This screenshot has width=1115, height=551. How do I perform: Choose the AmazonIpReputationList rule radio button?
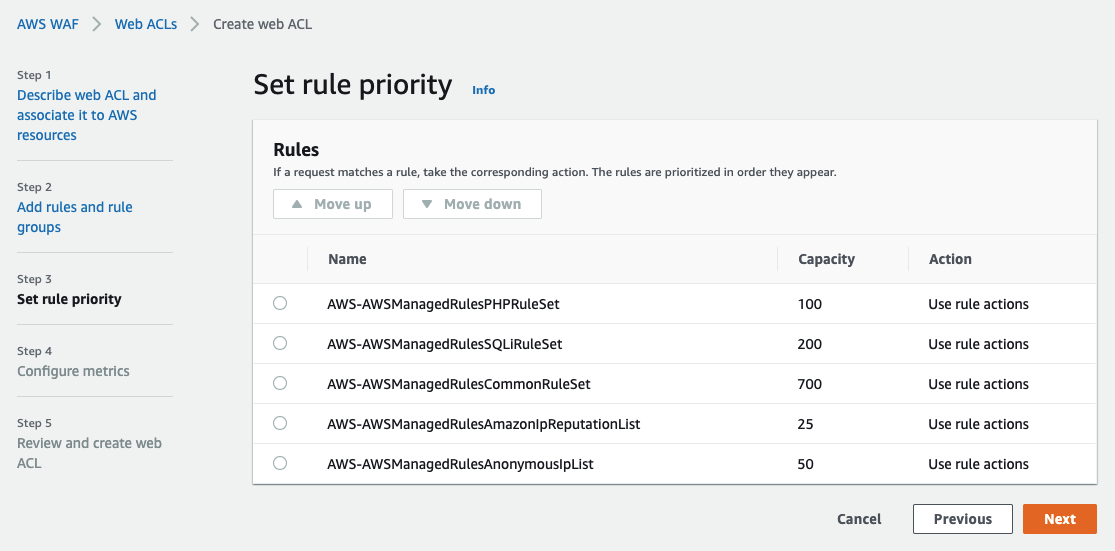click(x=280, y=423)
